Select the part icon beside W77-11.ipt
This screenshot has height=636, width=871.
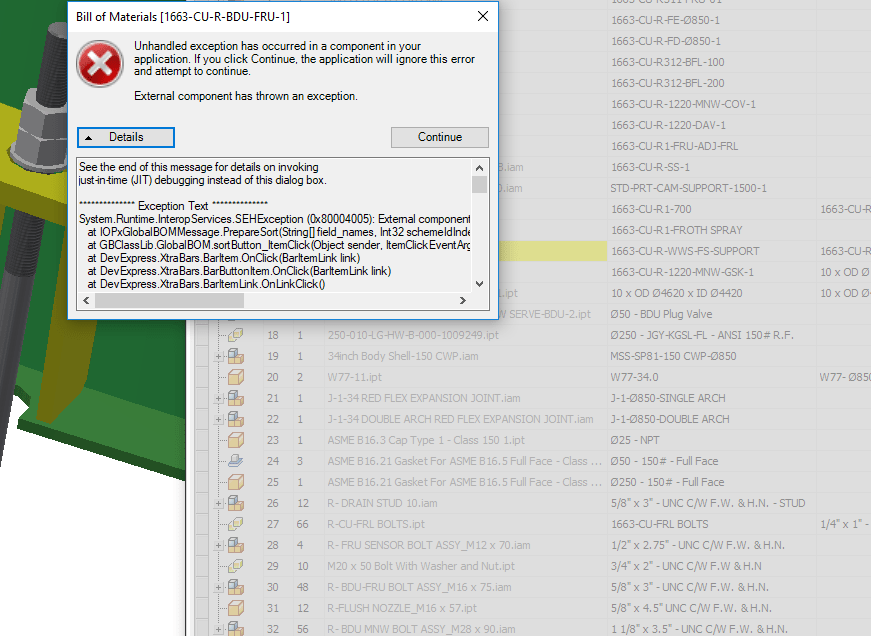click(235, 377)
